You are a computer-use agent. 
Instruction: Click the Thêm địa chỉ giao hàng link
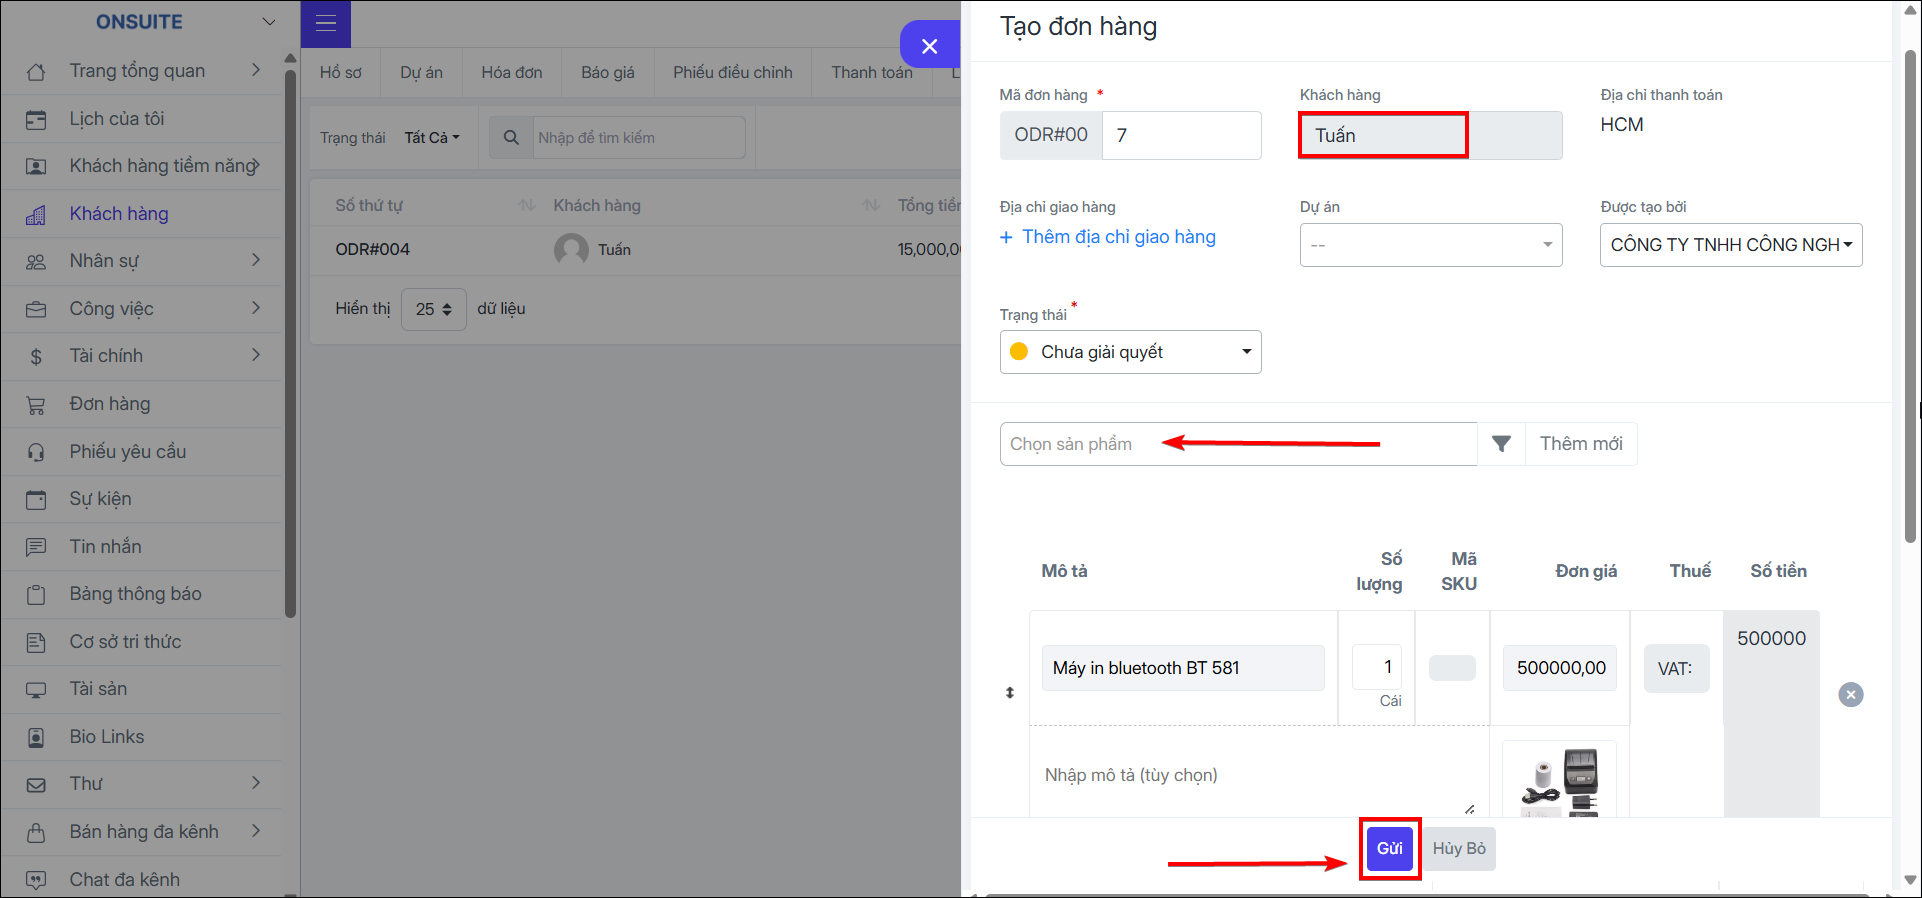pos(1108,237)
